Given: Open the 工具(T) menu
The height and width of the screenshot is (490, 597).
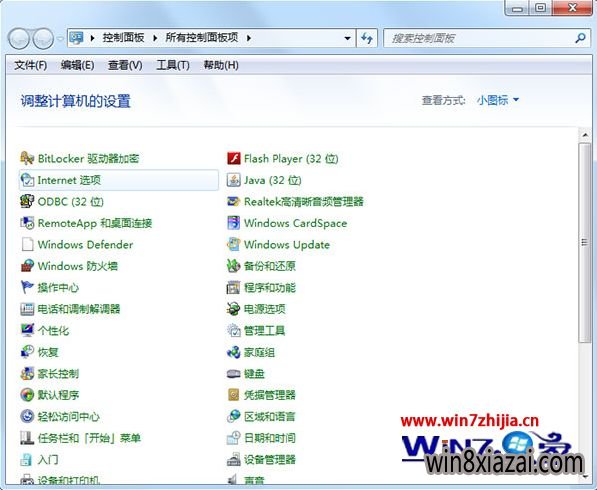Looking at the screenshot, I should 173,65.
